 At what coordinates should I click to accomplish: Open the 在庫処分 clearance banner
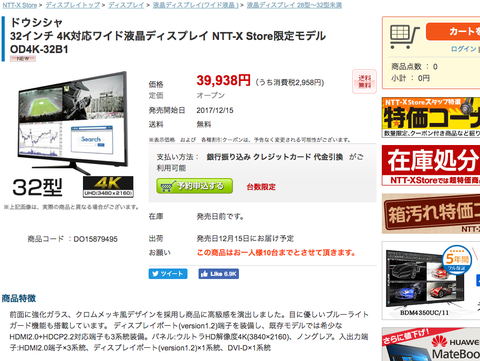coord(431,165)
